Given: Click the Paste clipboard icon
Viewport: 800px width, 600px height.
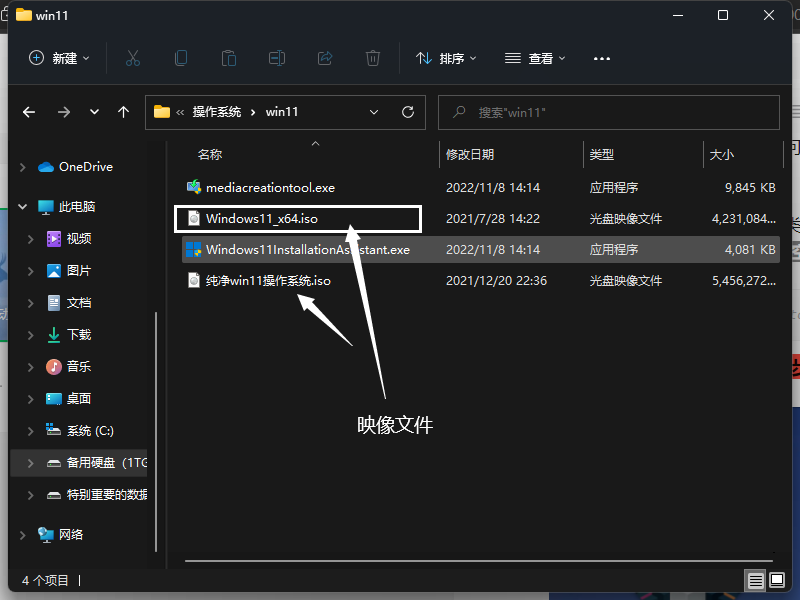Looking at the screenshot, I should 229,58.
